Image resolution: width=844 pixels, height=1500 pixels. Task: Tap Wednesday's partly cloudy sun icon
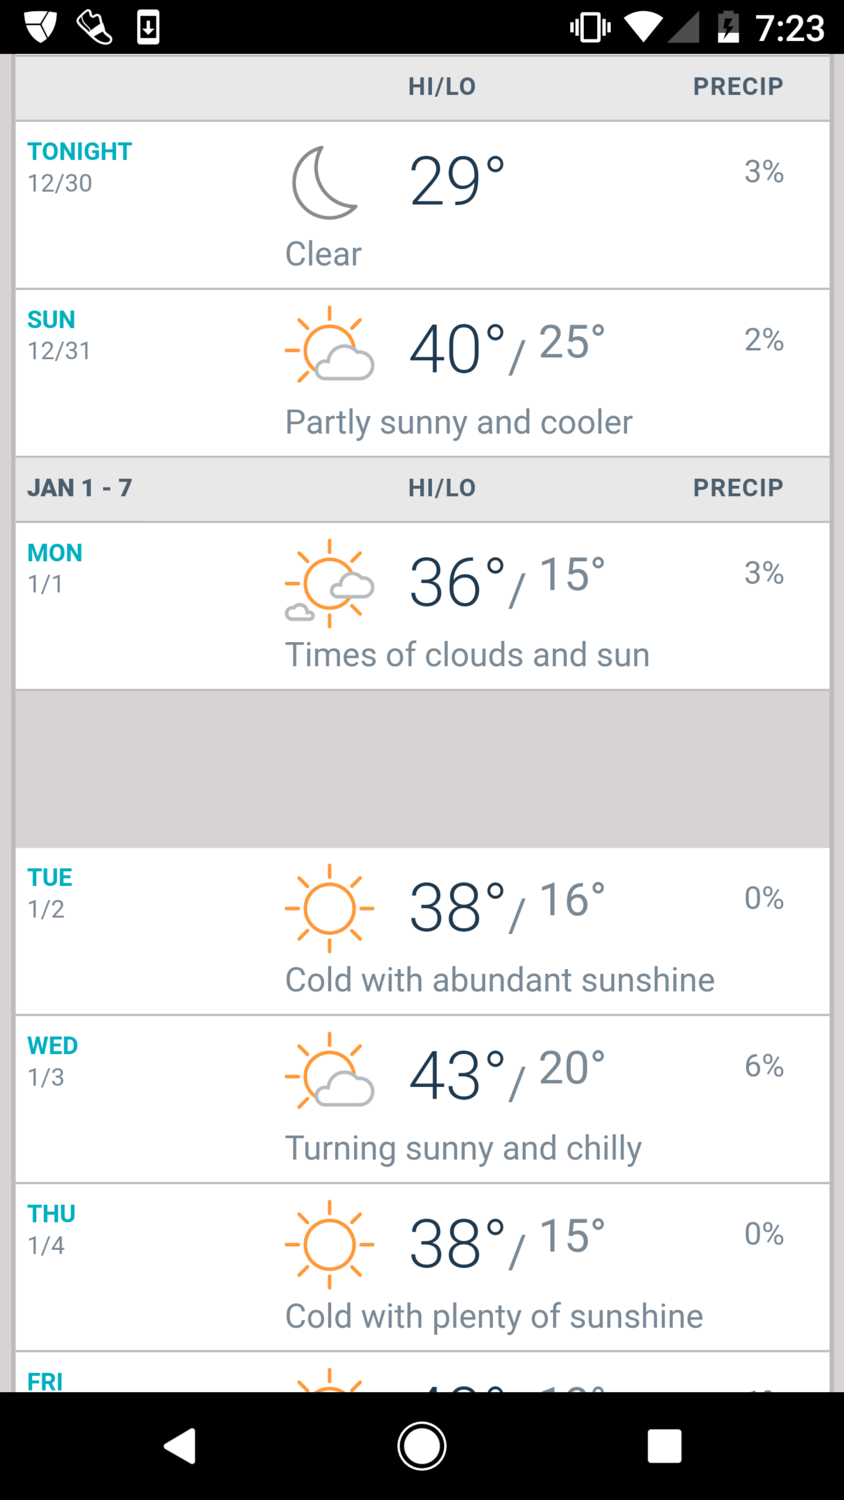[329, 1072]
